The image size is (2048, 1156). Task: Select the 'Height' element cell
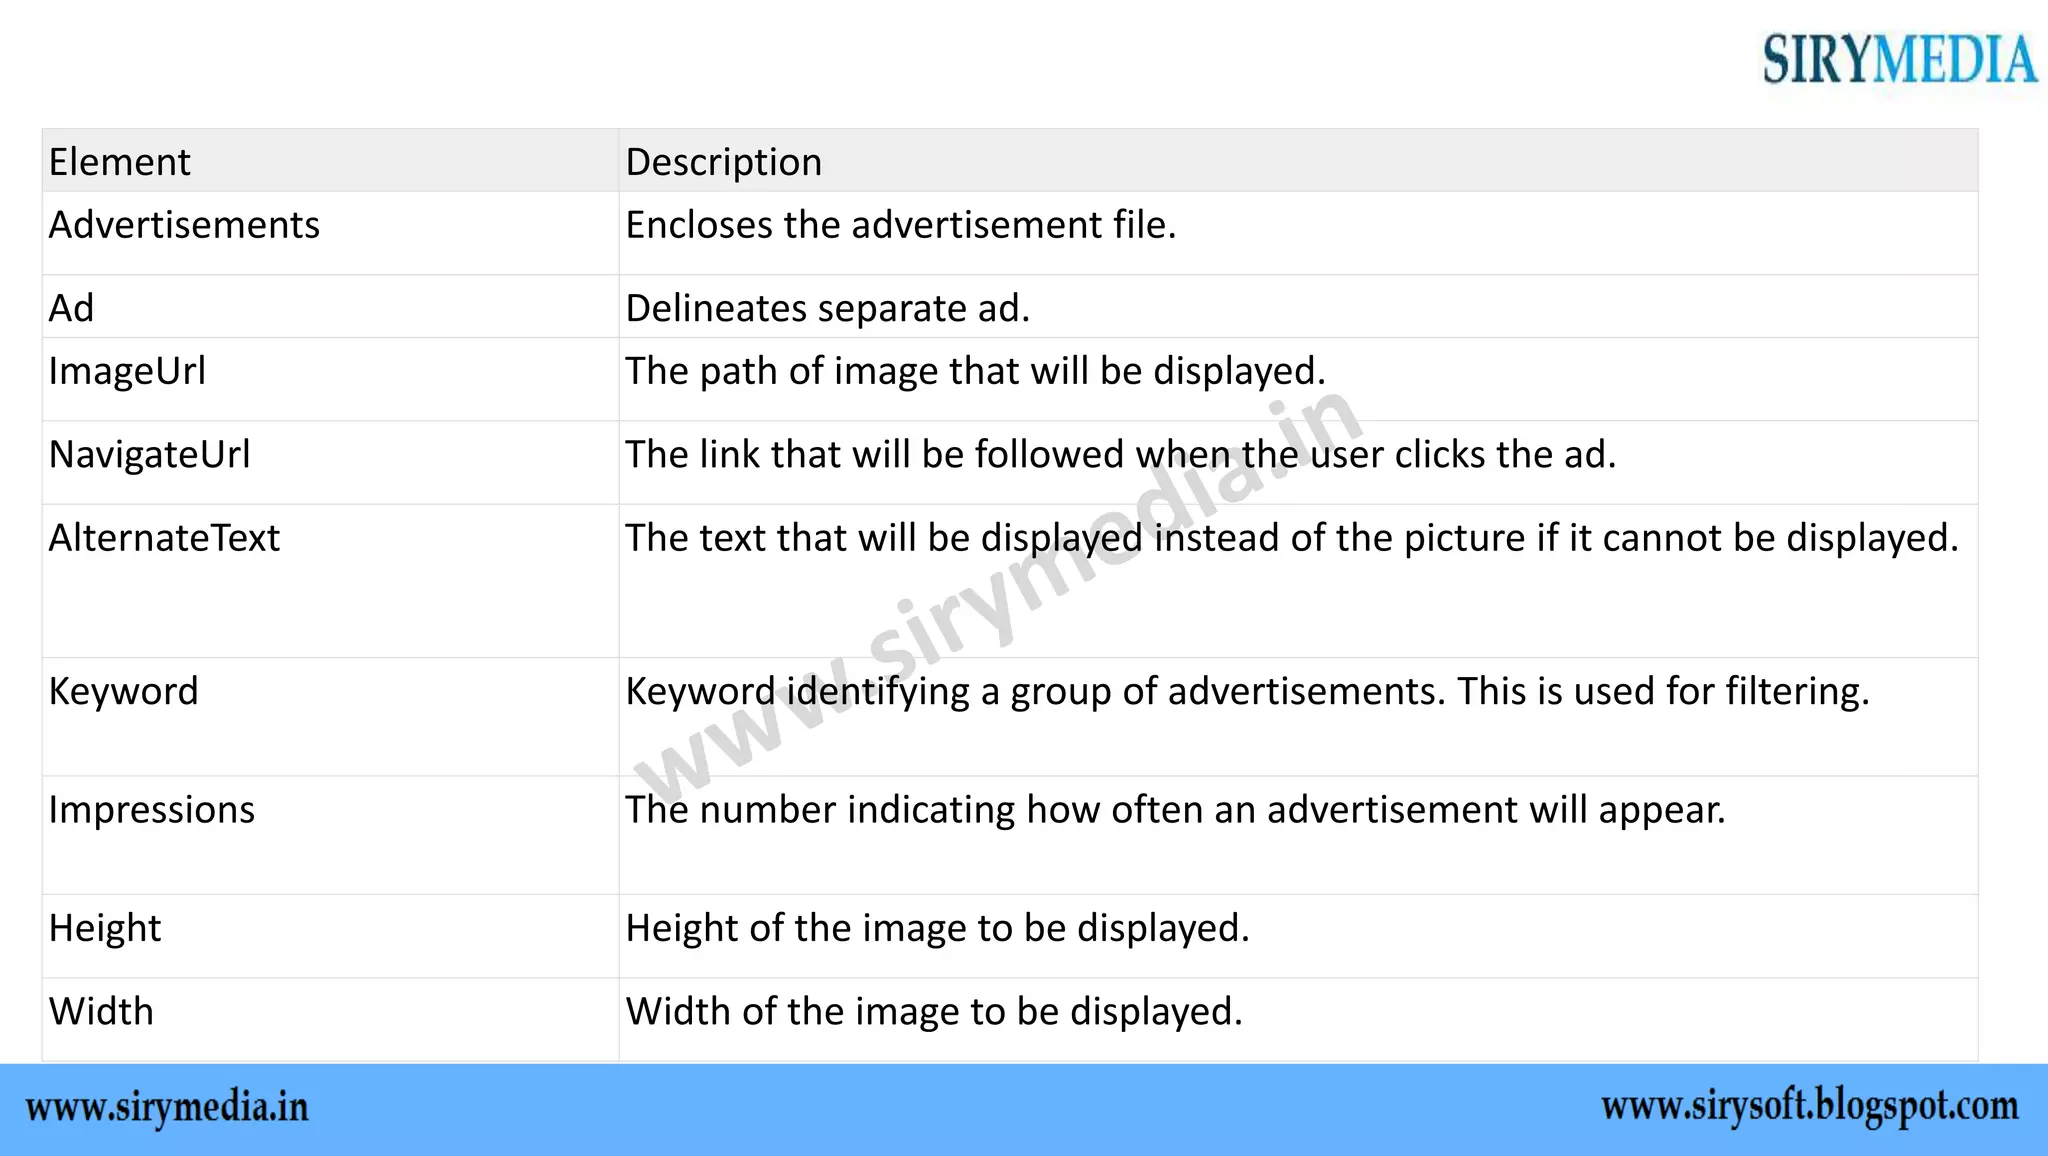330,935
